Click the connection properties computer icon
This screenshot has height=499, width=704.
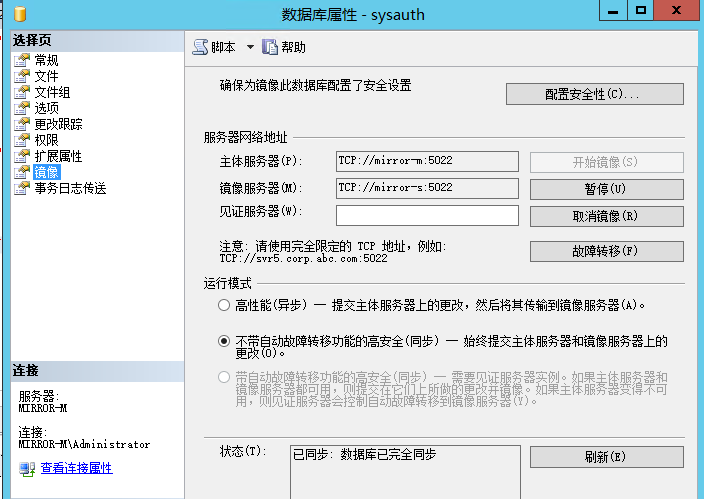[27, 469]
